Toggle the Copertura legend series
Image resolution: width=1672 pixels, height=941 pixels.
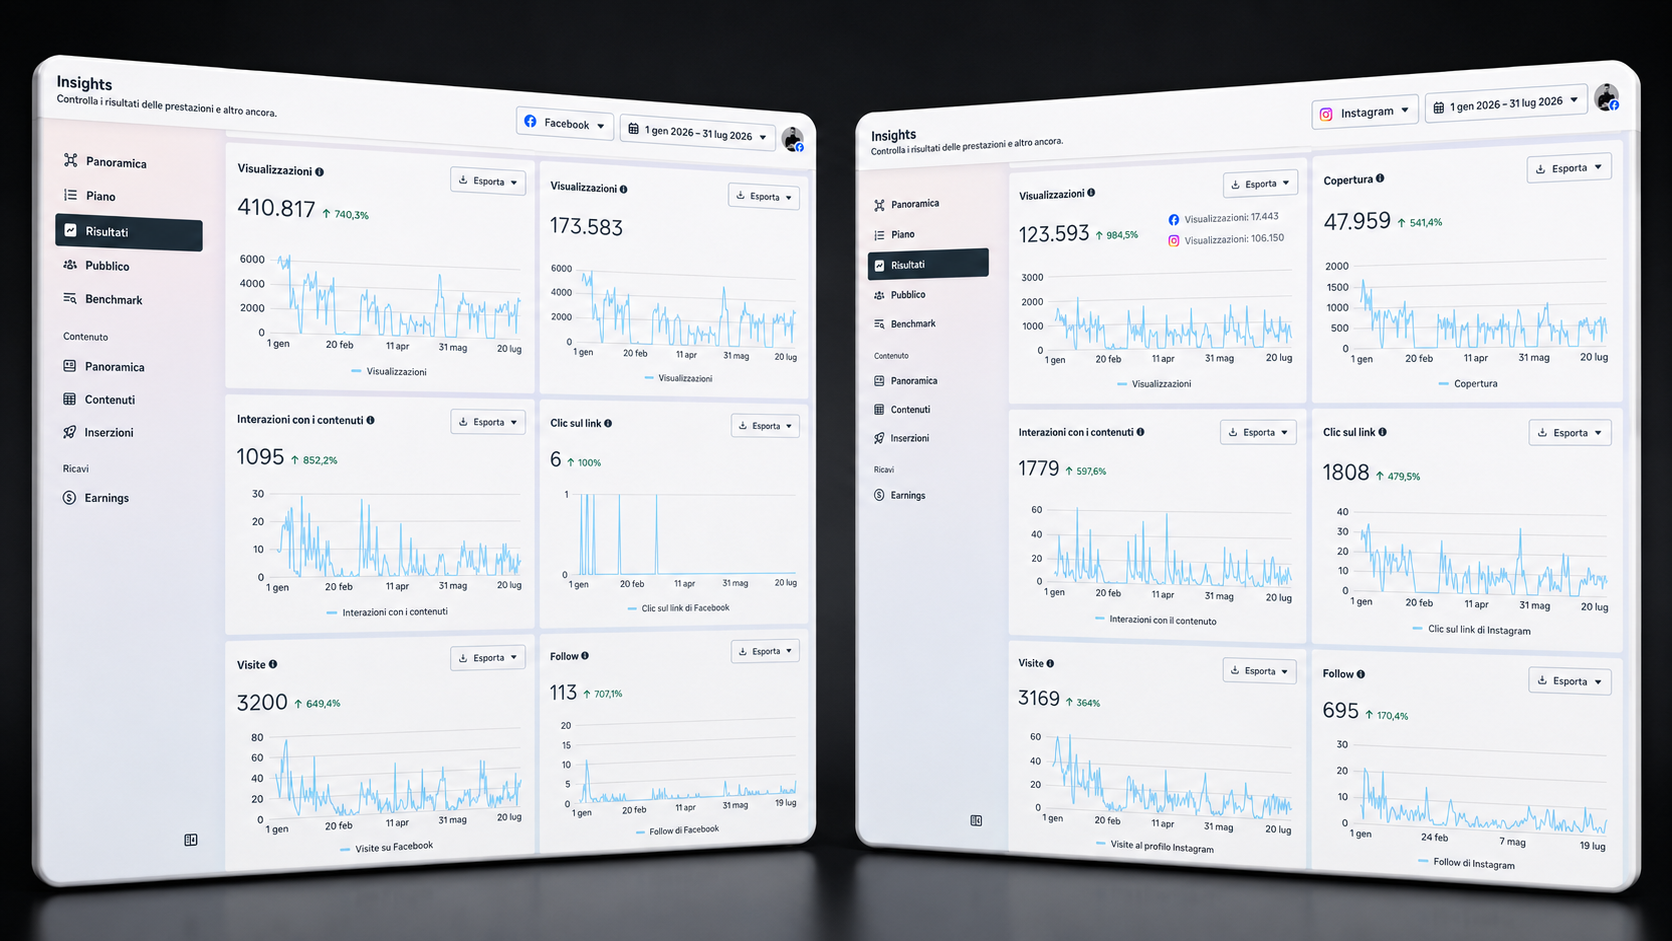[x=1468, y=384]
